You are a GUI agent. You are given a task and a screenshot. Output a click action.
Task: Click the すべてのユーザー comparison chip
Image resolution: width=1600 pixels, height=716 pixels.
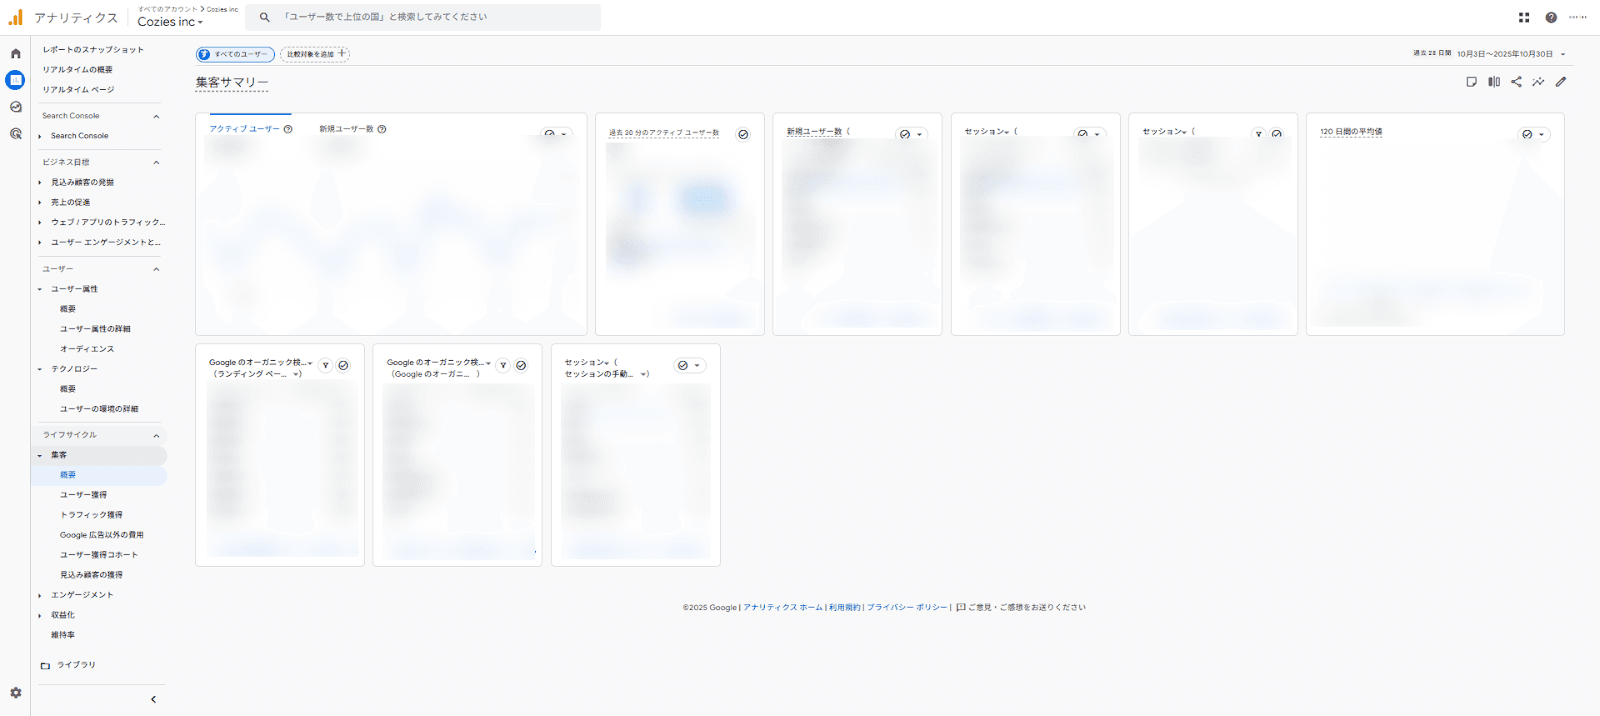(235, 54)
